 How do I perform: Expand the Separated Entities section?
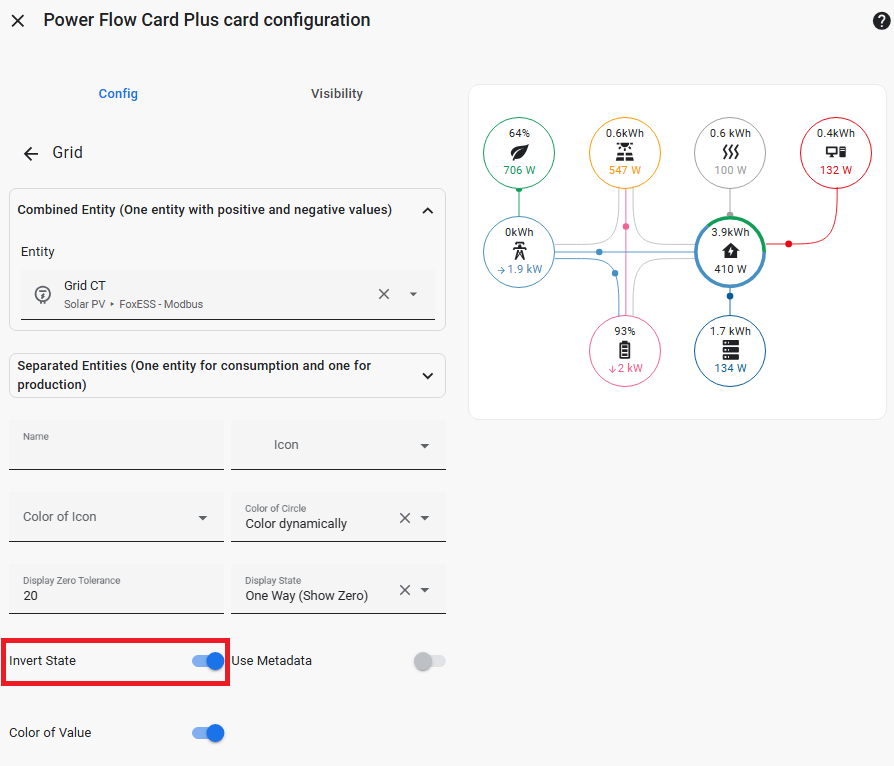click(427, 376)
